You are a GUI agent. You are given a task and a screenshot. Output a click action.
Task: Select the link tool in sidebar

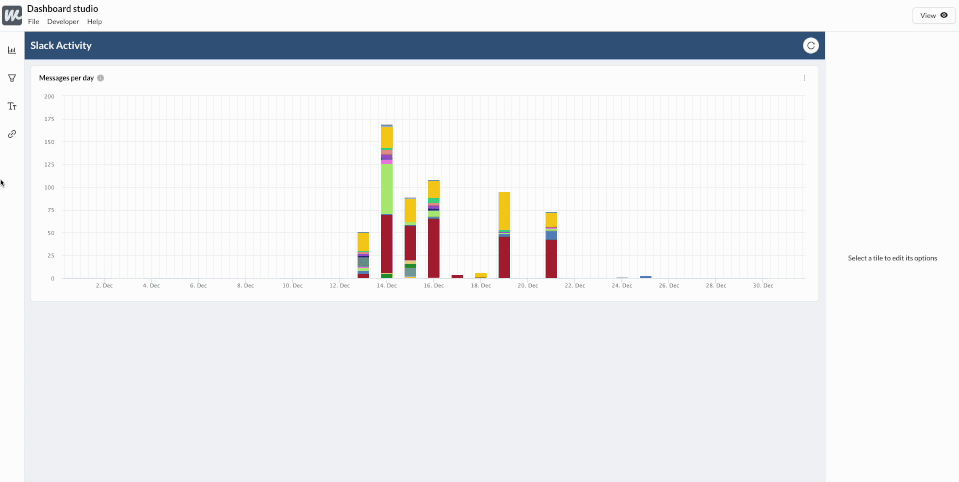(x=12, y=134)
